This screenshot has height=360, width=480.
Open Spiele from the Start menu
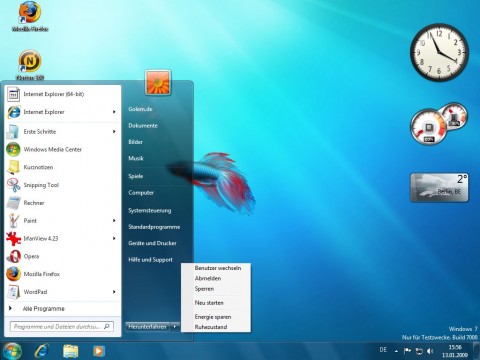click(x=135, y=176)
